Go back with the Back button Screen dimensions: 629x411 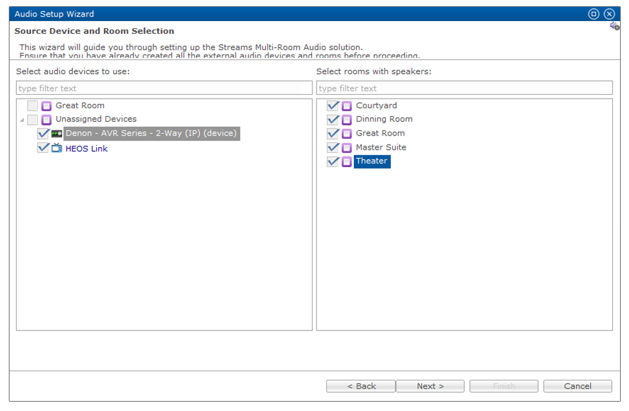pos(360,386)
